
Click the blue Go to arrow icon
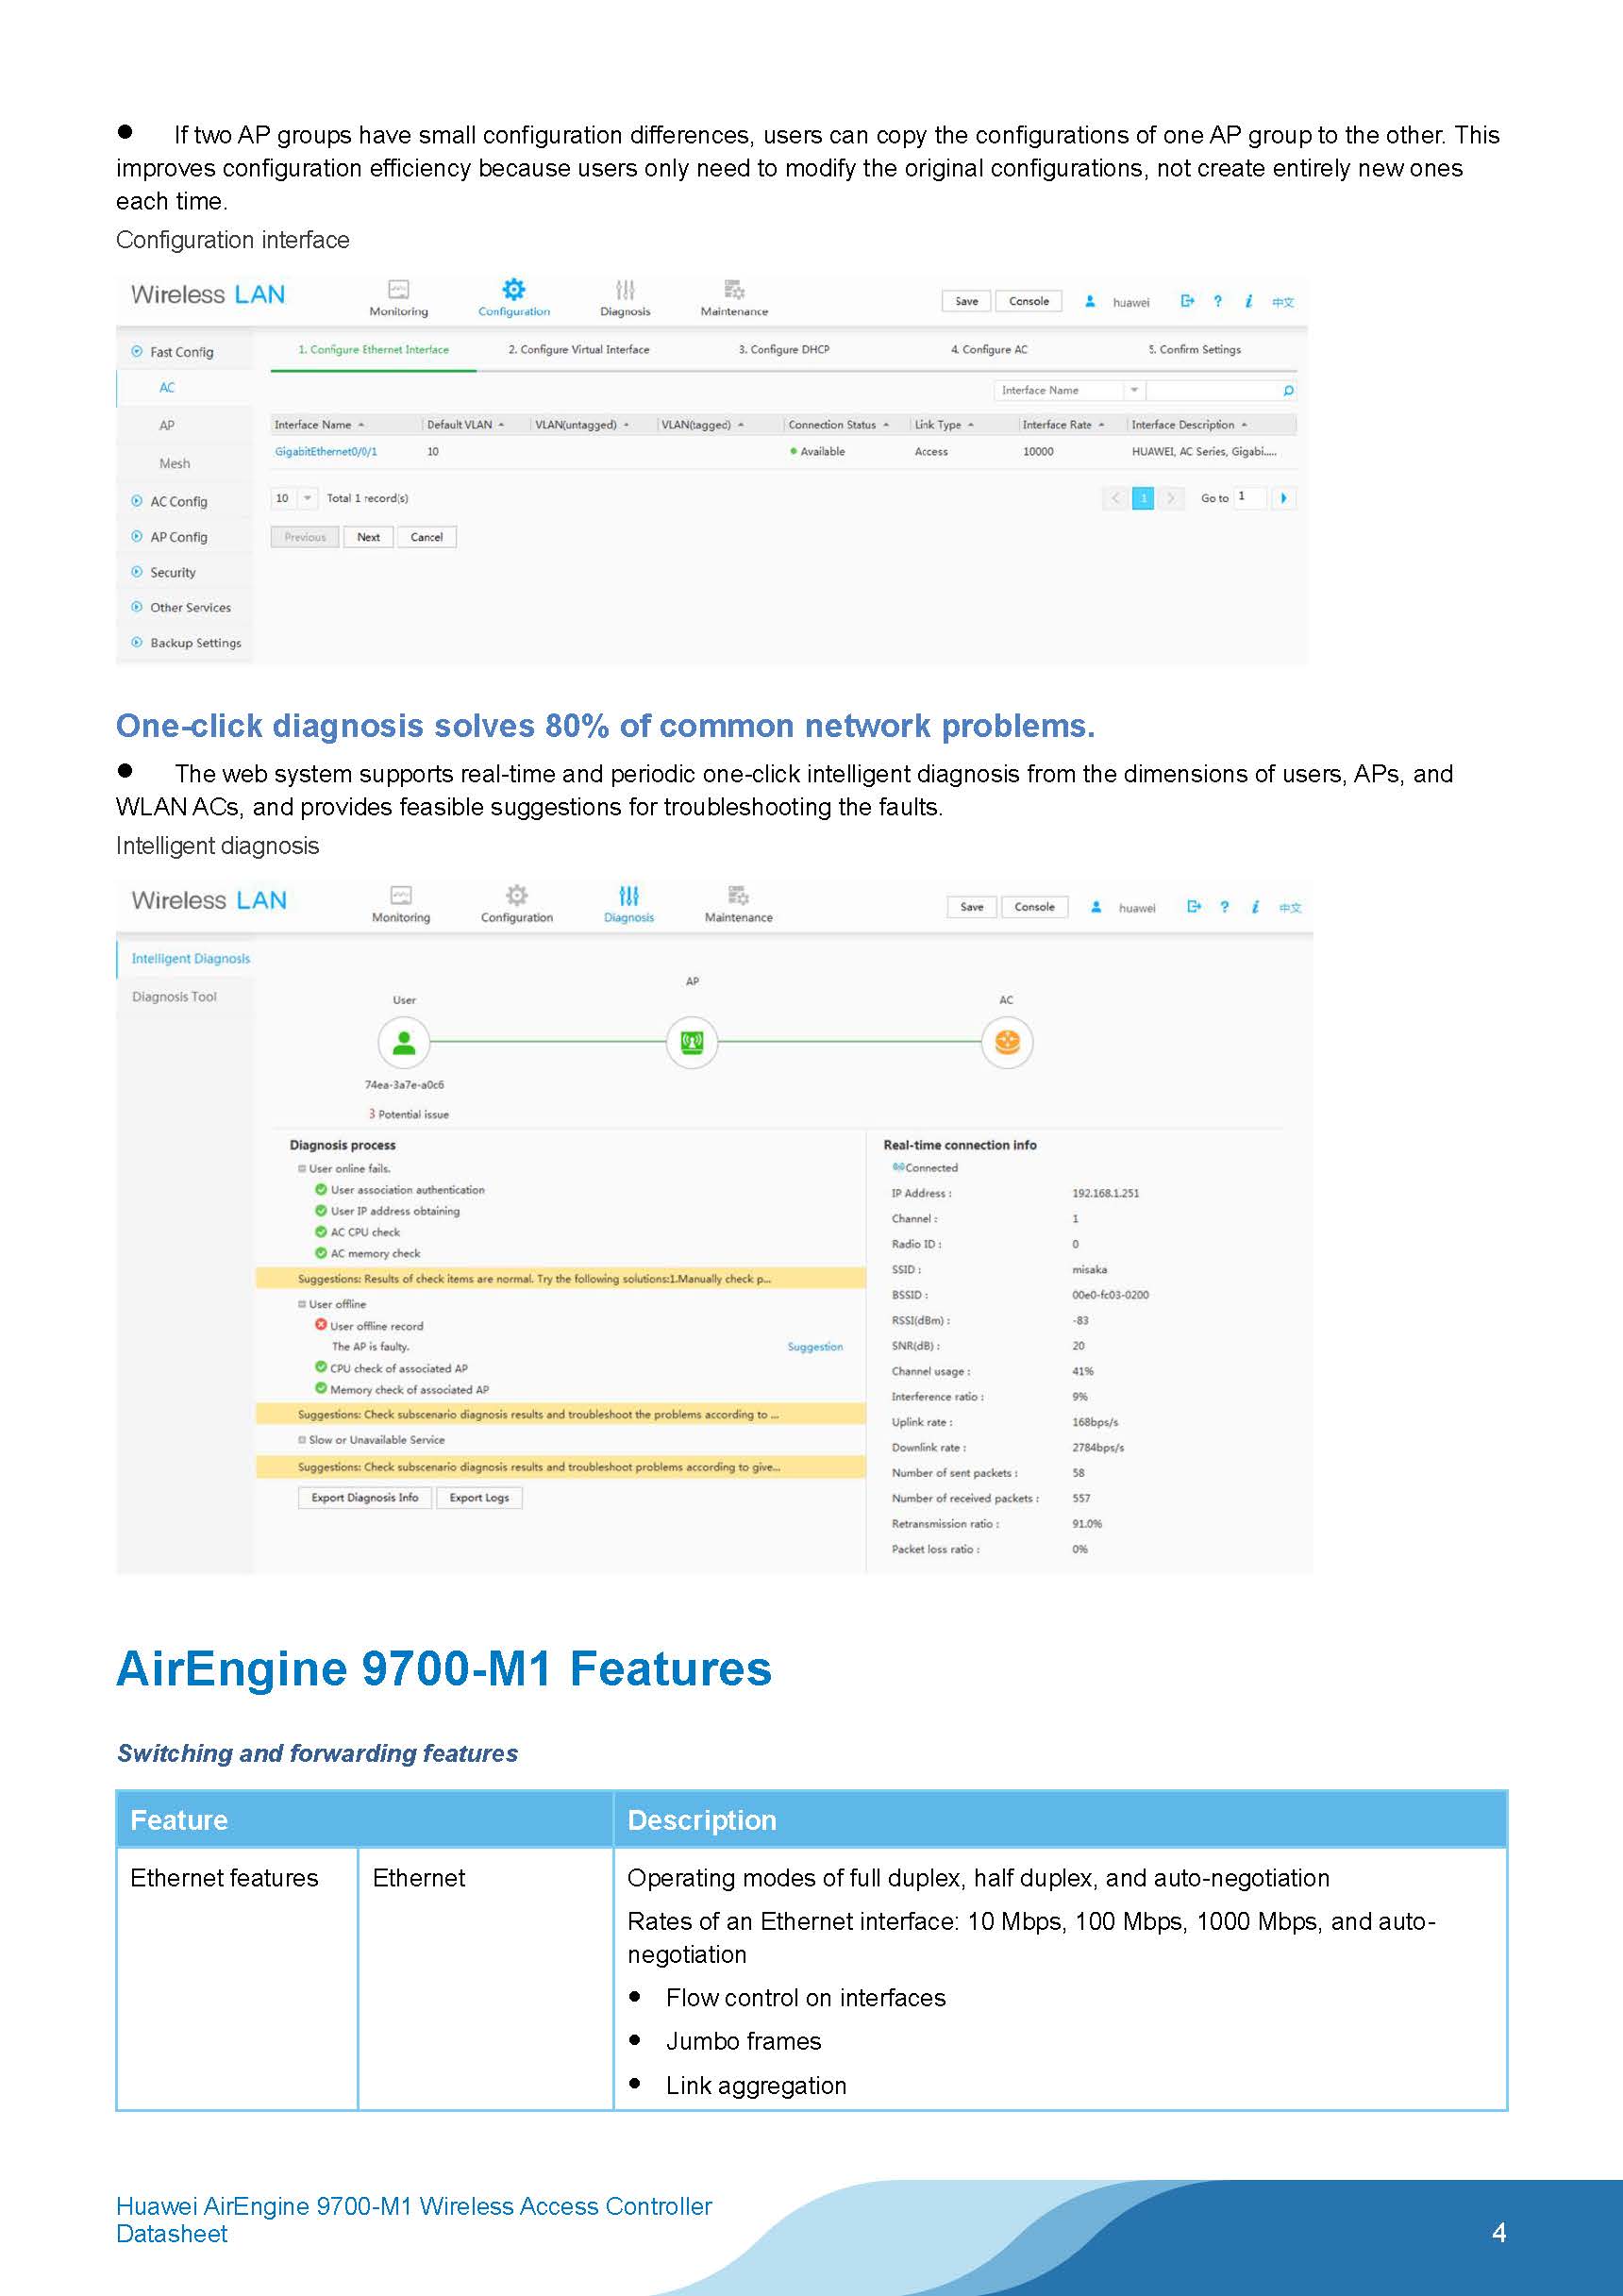pos(1283,498)
